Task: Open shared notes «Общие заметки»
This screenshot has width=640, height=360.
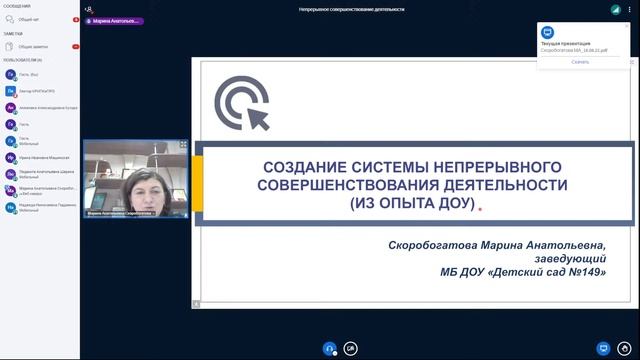Action: 40,47
